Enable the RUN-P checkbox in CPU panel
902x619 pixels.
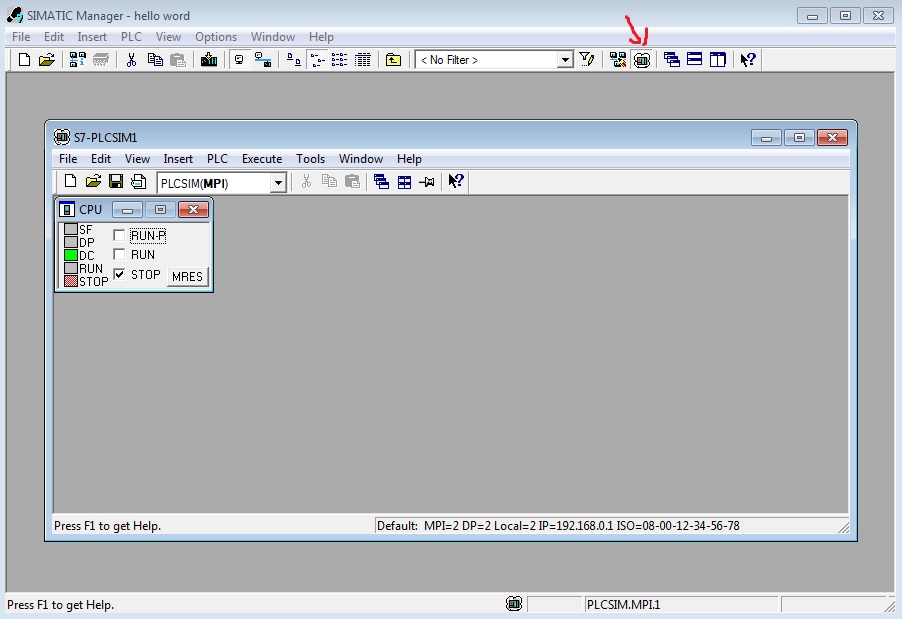coord(119,236)
